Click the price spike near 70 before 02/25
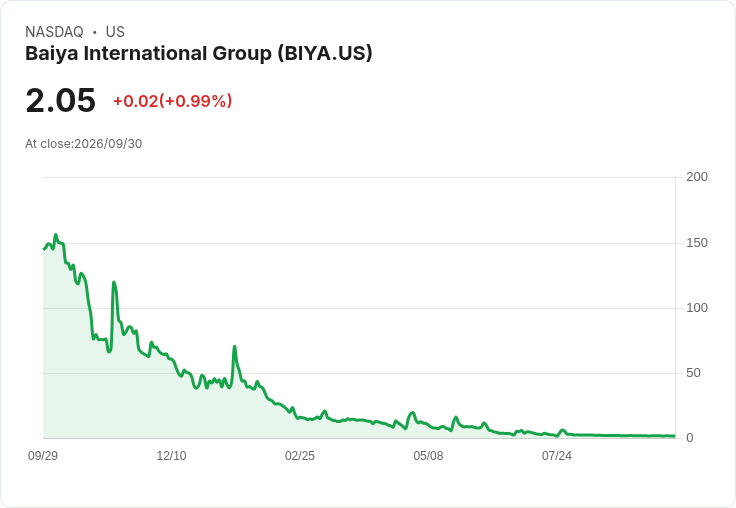 [234, 346]
